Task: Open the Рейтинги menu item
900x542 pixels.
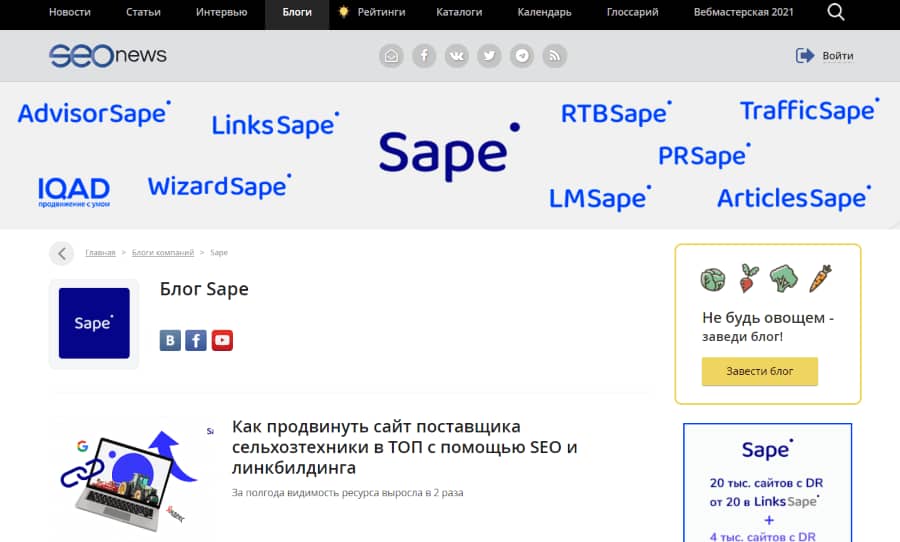Action: (381, 12)
